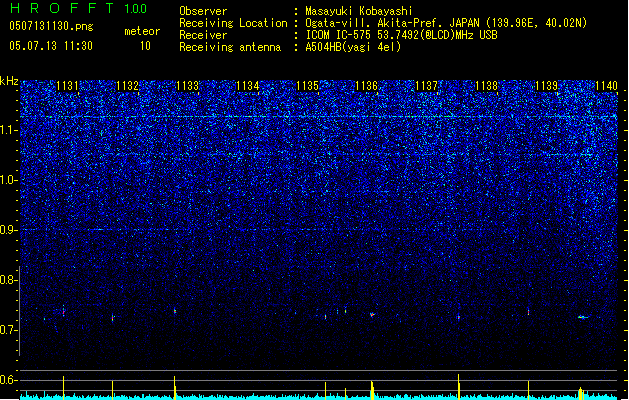Click the 1138 time axis marker
Viewport: 629px width, 400px height.
(x=486, y=86)
